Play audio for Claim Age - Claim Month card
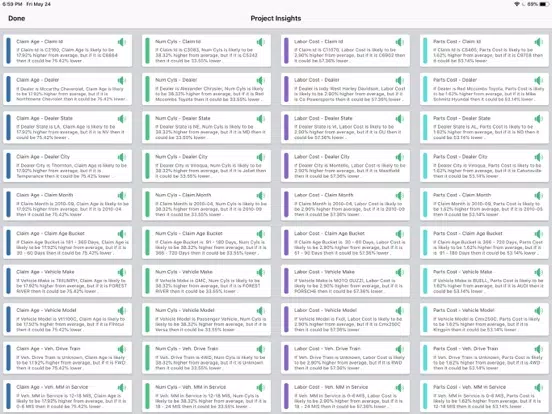The width and height of the screenshot is (552, 414). [122, 196]
